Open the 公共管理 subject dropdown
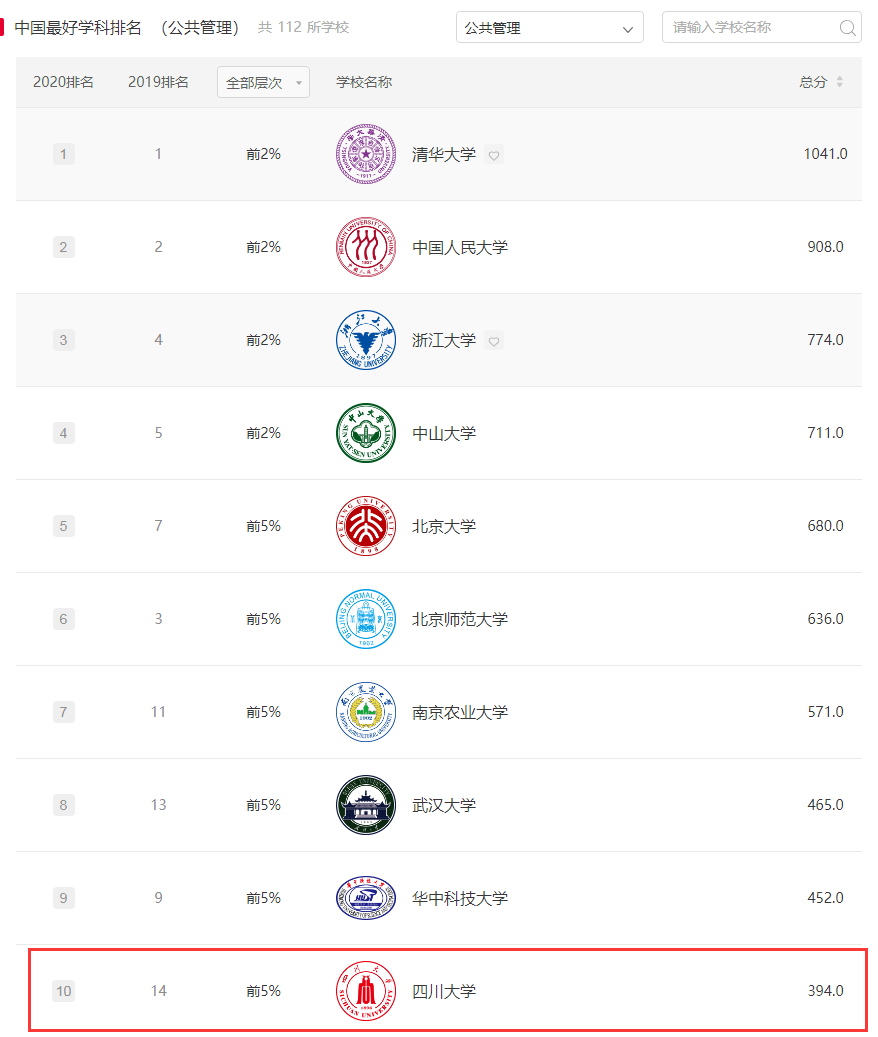The height and width of the screenshot is (1037, 878). tap(549, 27)
